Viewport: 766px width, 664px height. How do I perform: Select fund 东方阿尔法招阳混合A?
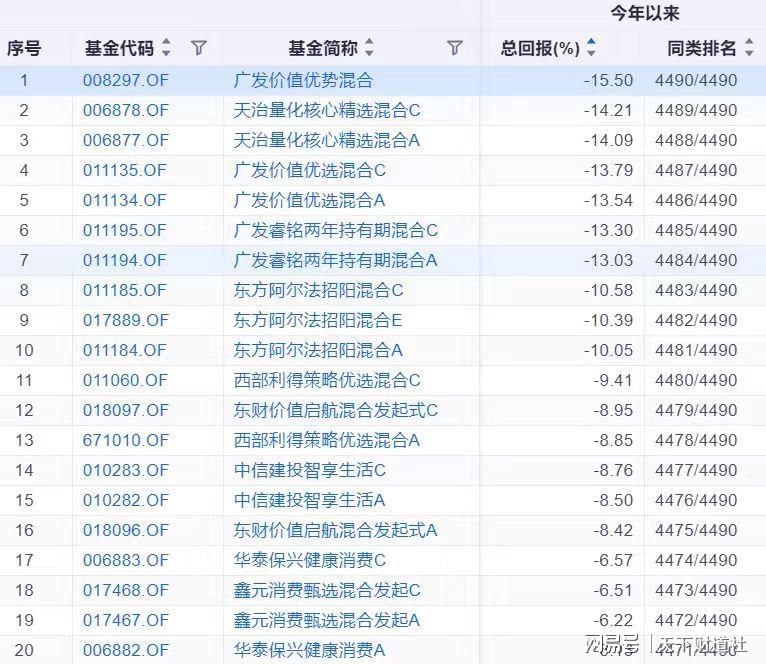tap(318, 350)
